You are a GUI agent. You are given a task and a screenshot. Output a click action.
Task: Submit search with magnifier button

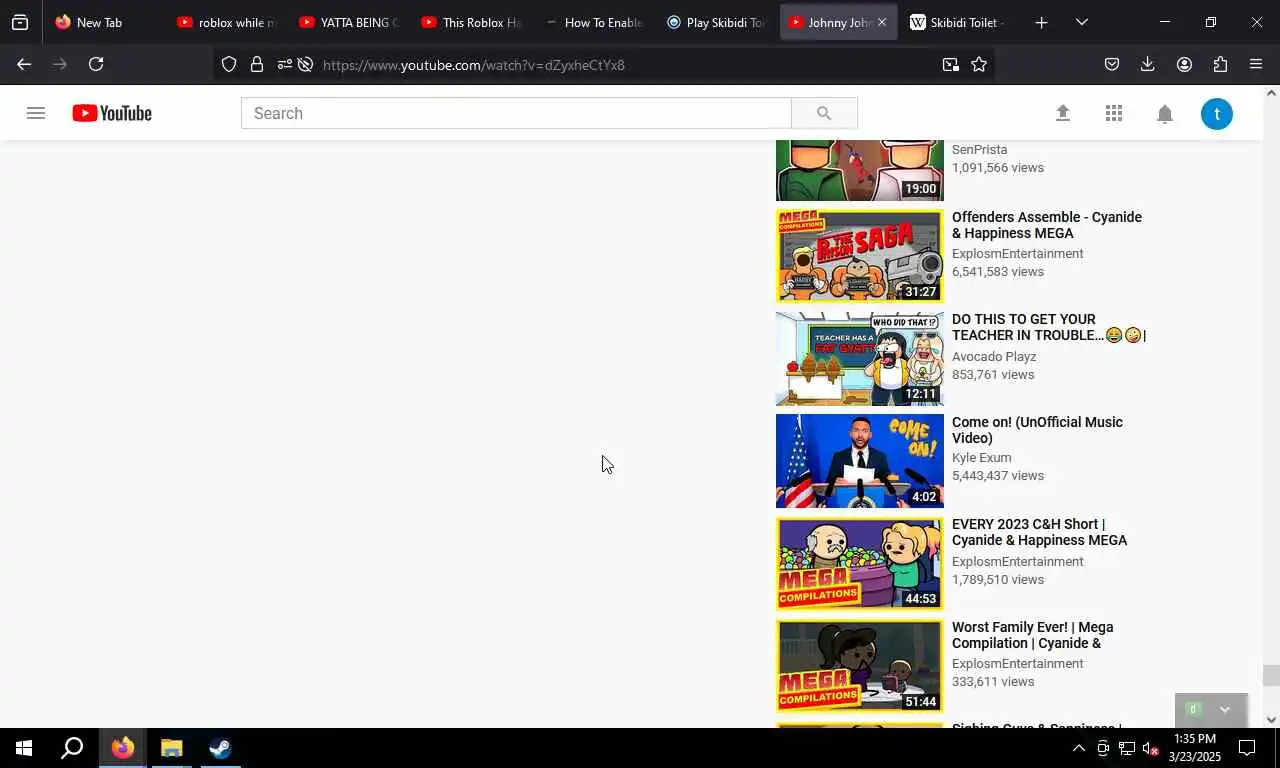click(824, 113)
